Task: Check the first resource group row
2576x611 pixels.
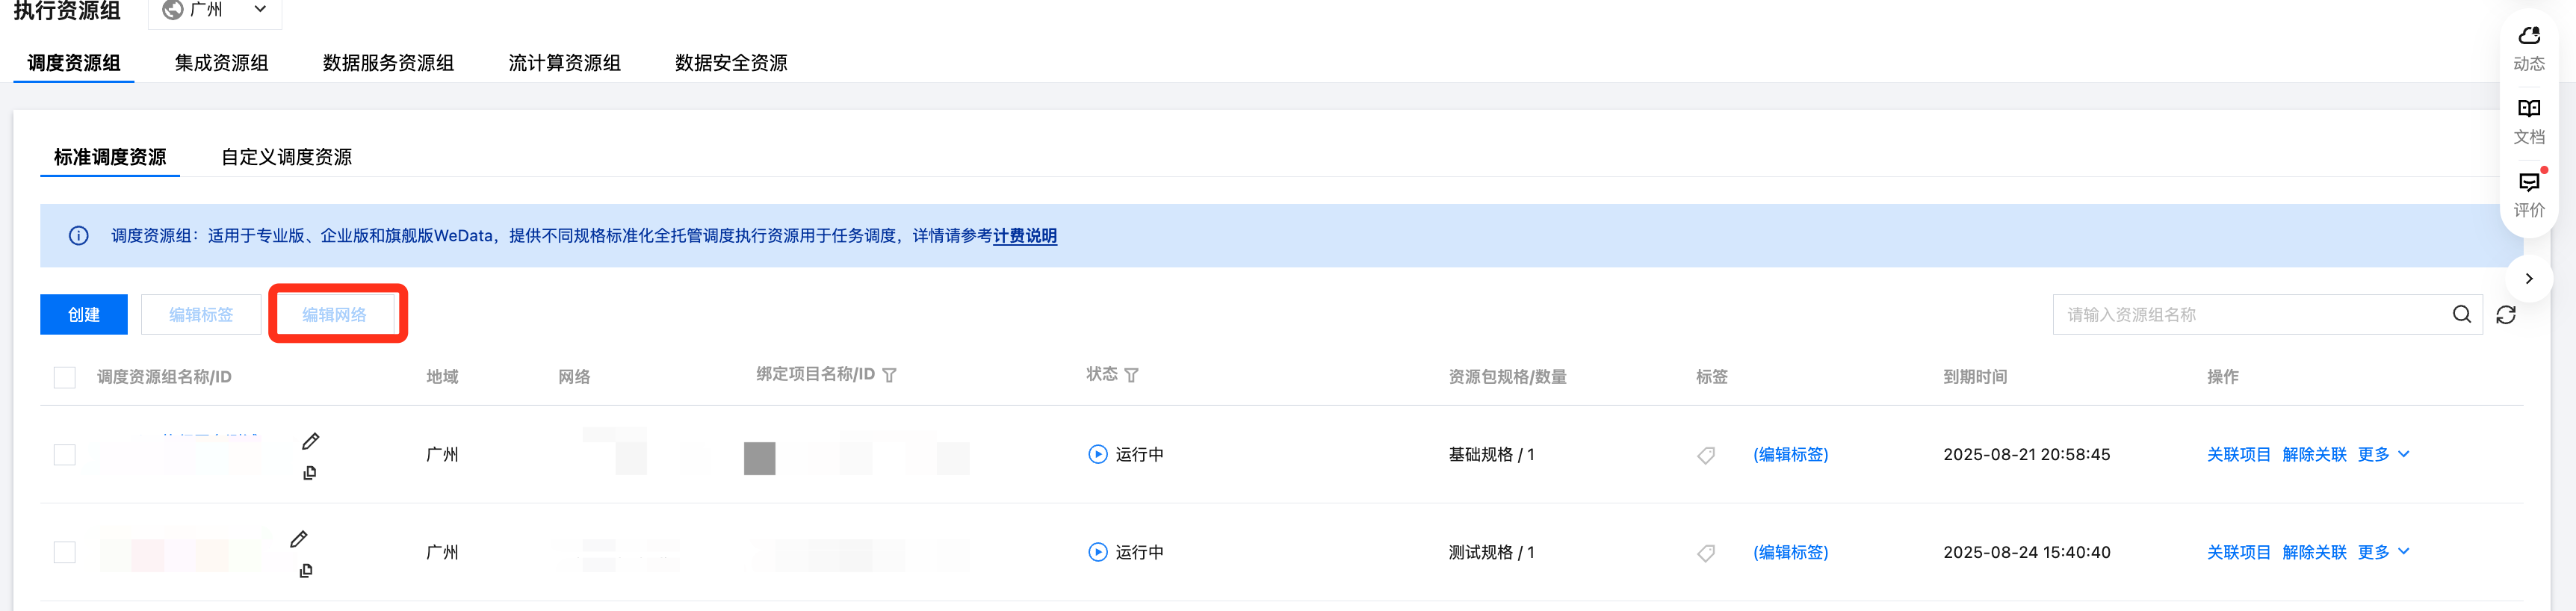Action: (x=65, y=455)
